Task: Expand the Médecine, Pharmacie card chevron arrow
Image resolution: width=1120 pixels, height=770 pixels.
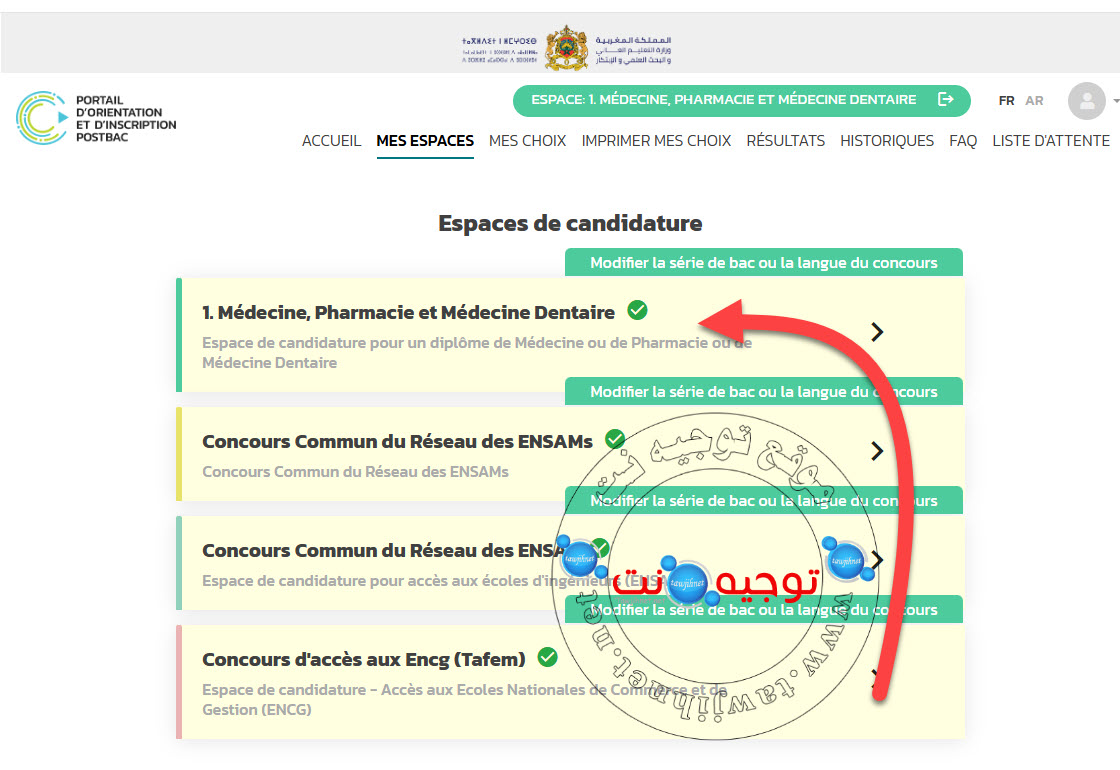Action: pyautogui.click(x=878, y=332)
